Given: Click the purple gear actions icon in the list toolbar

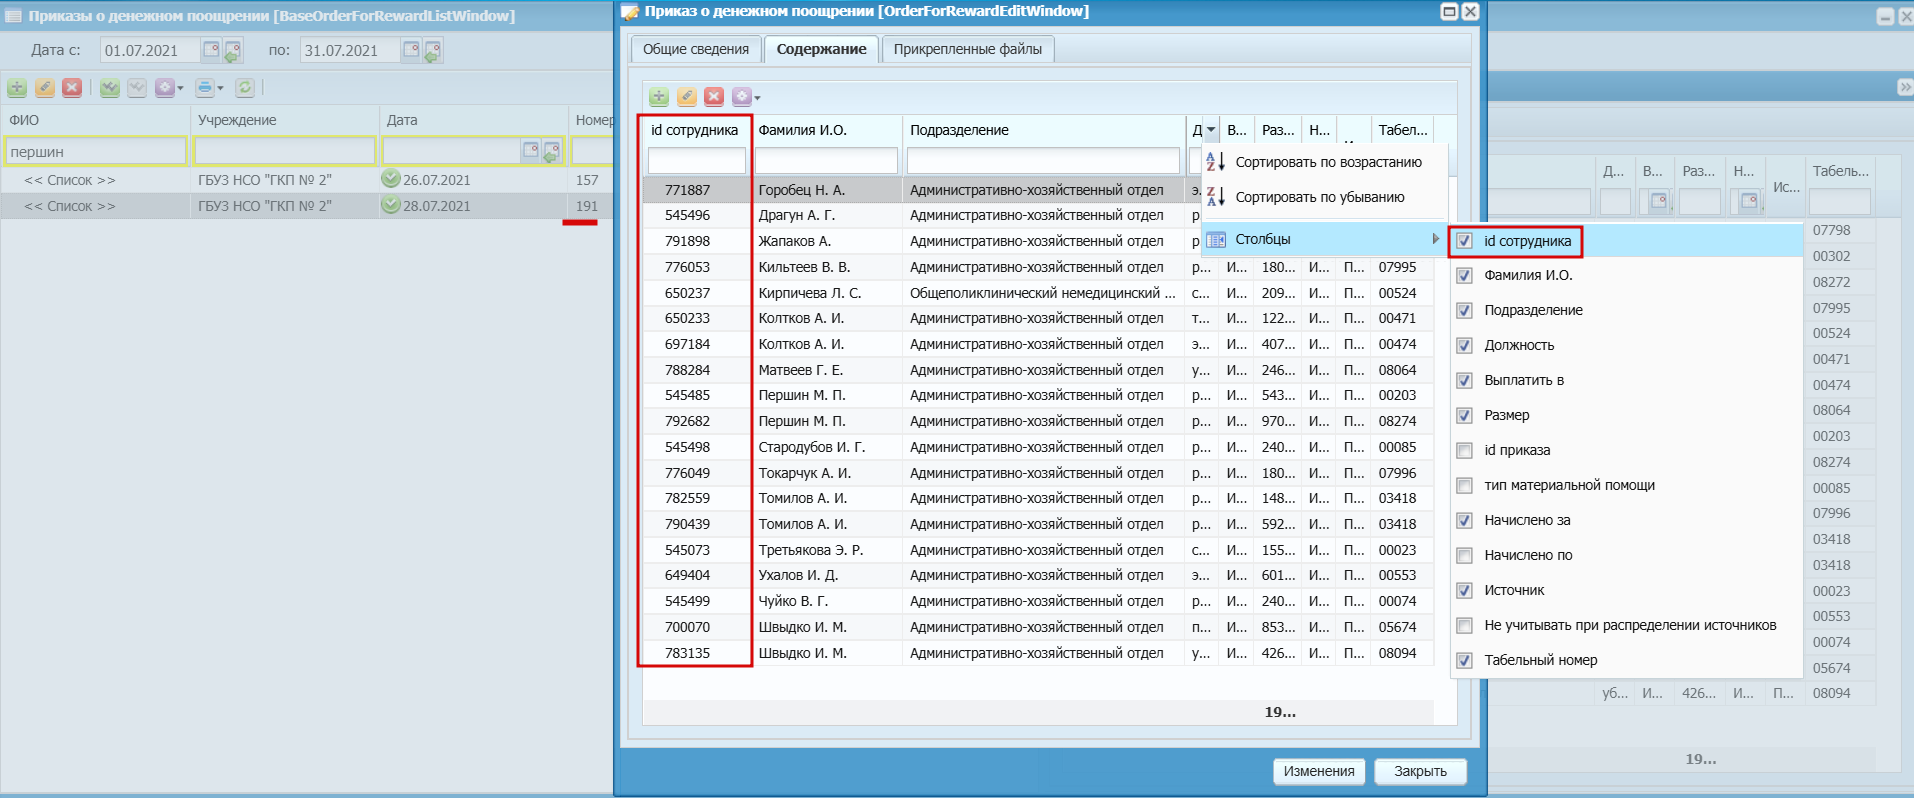Looking at the screenshot, I should [x=165, y=88].
